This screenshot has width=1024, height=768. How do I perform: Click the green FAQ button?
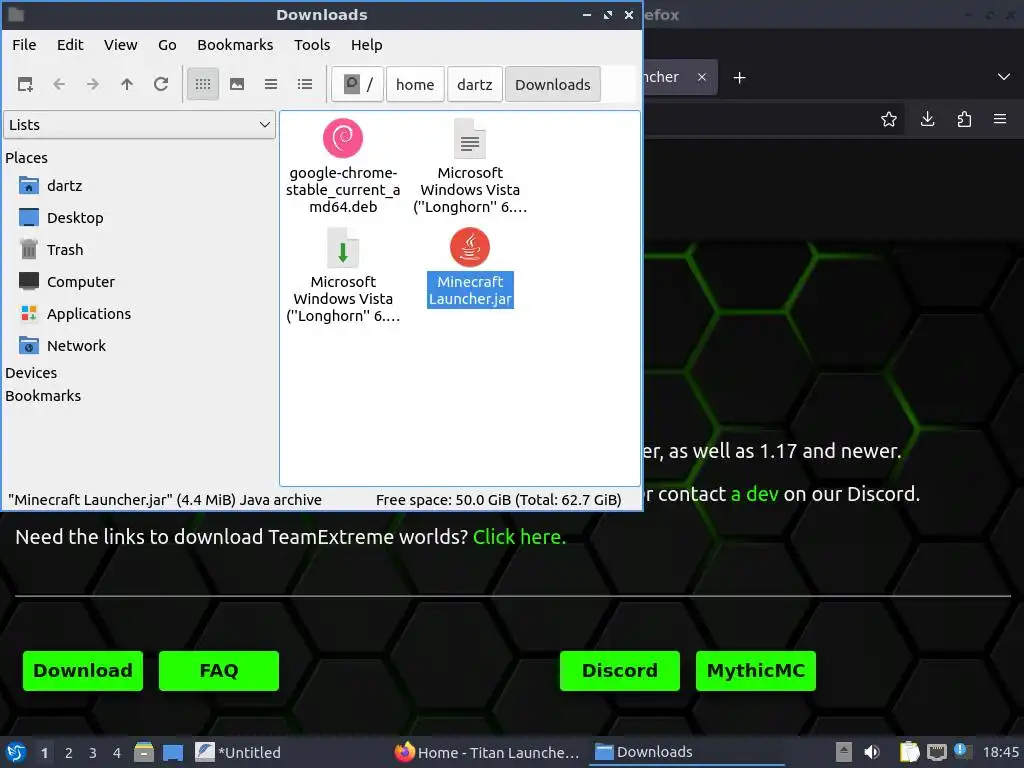click(219, 671)
